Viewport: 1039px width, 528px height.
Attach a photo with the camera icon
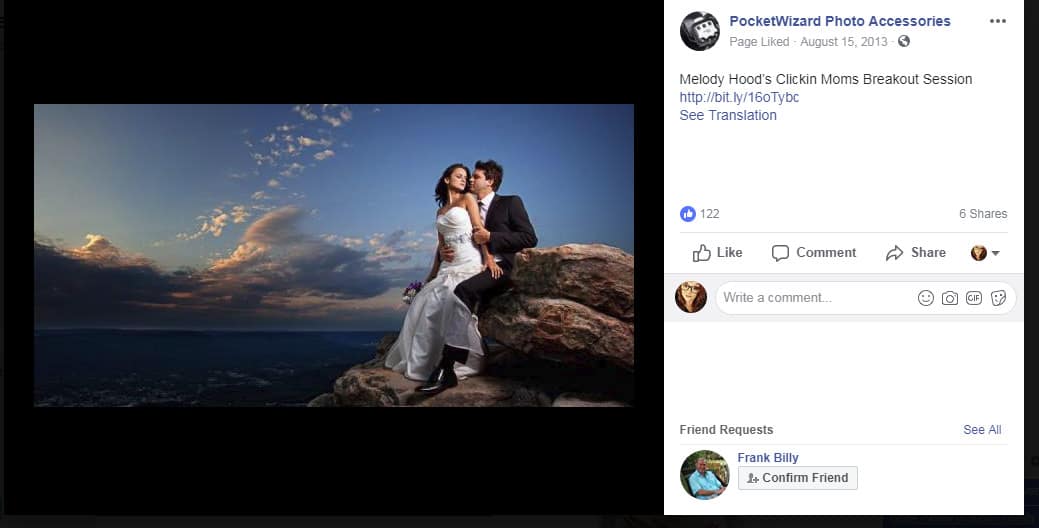950,298
